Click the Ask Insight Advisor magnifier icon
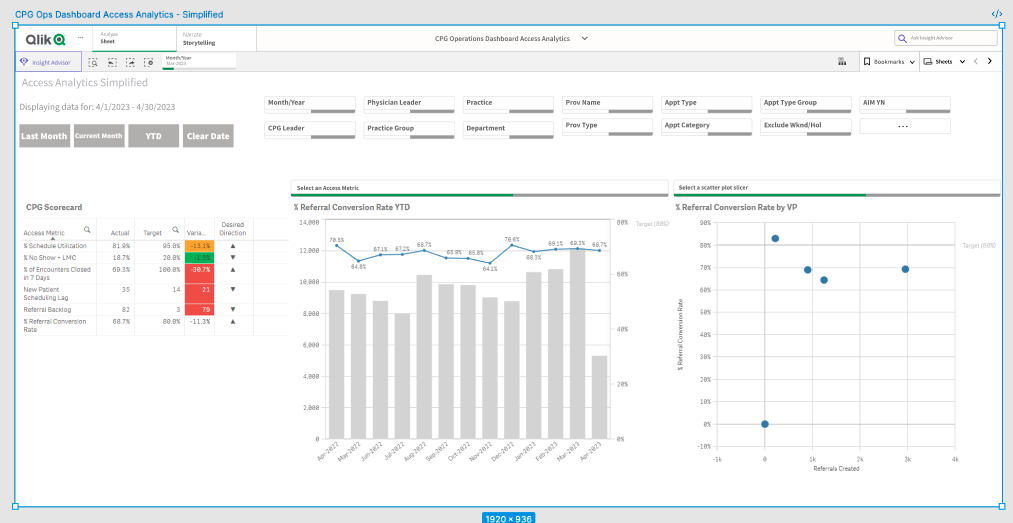This screenshot has width=1013, height=523. tap(902, 38)
